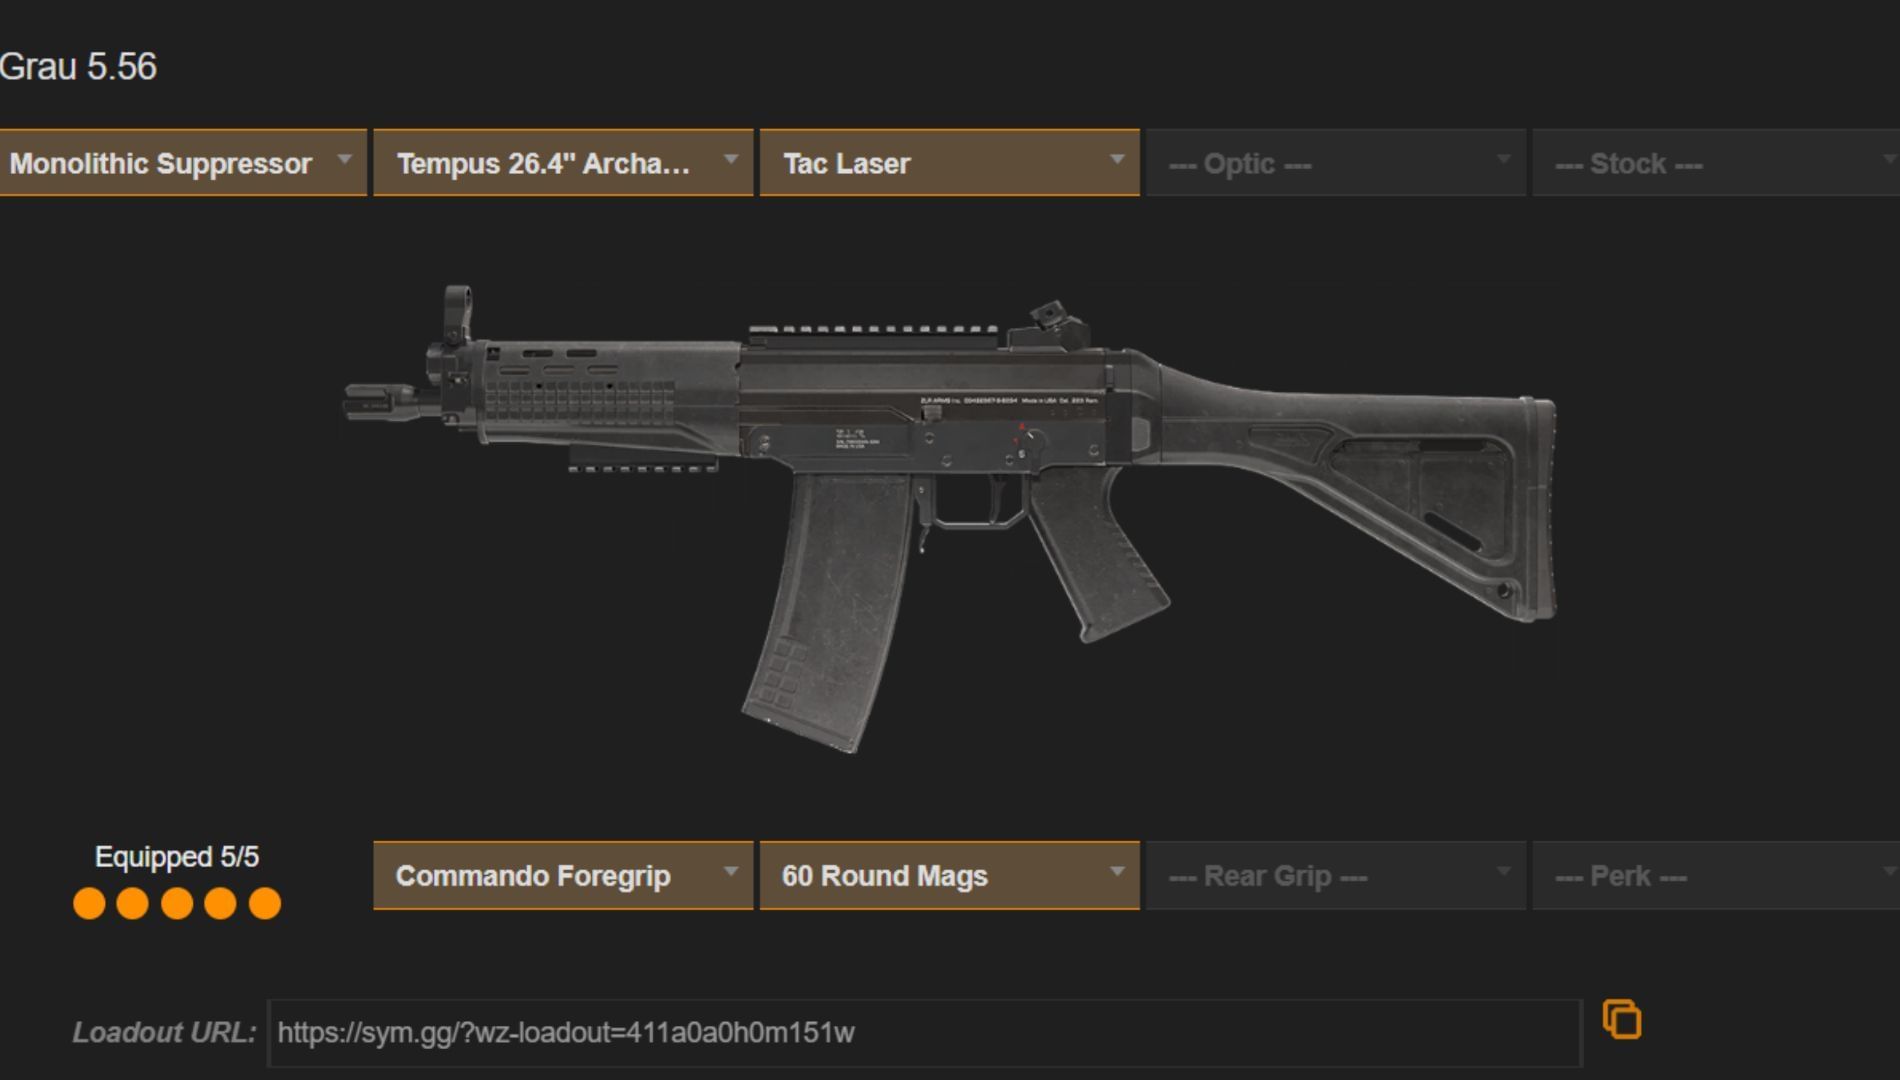The width and height of the screenshot is (1900, 1080).
Task: Open the Perk dropdown
Action: click(x=1716, y=876)
